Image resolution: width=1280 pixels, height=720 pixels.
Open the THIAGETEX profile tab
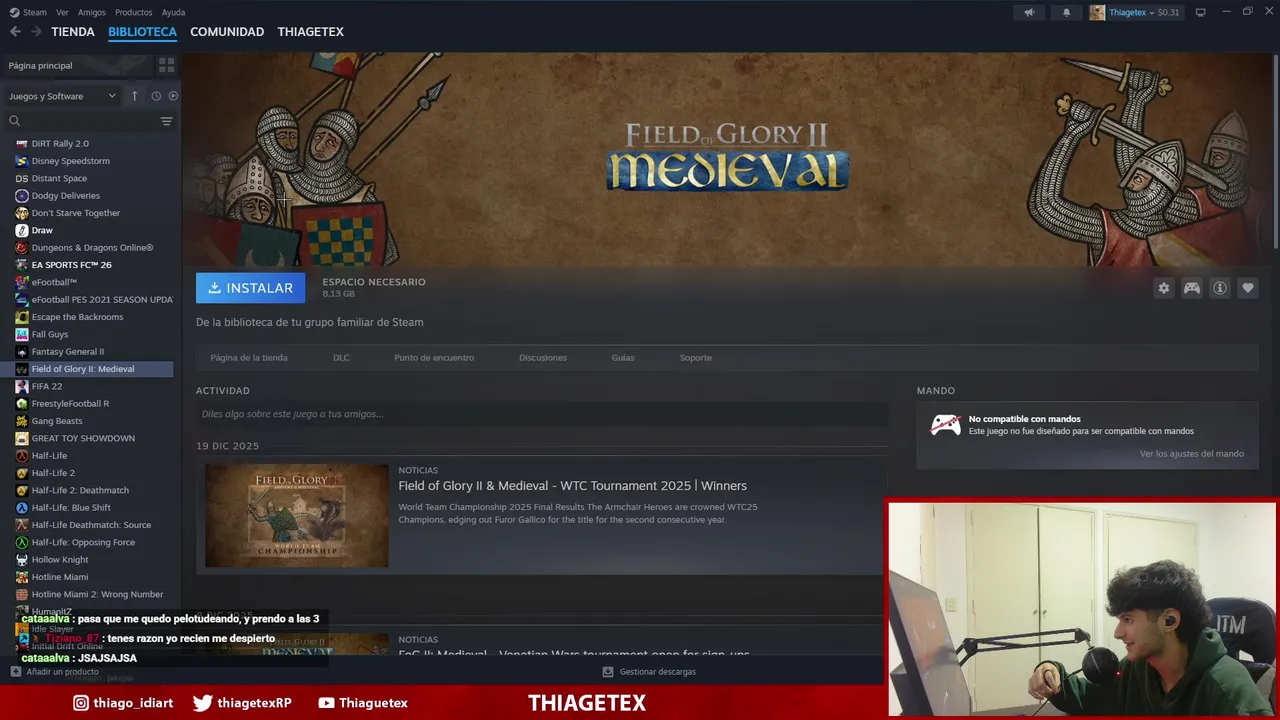[x=310, y=32]
